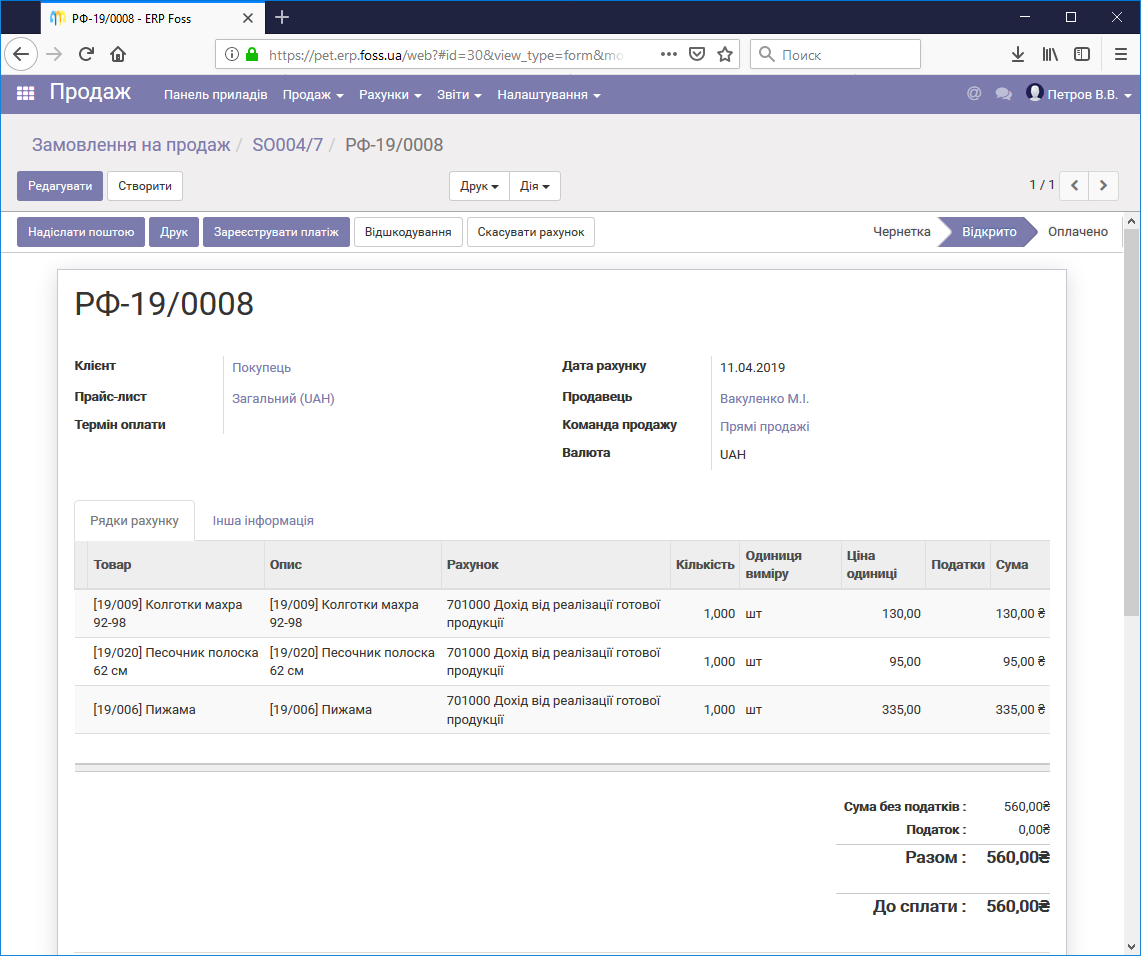This screenshot has height=956, width=1141.
Task: Toggle browser sidebar view
Action: tap(1082, 54)
